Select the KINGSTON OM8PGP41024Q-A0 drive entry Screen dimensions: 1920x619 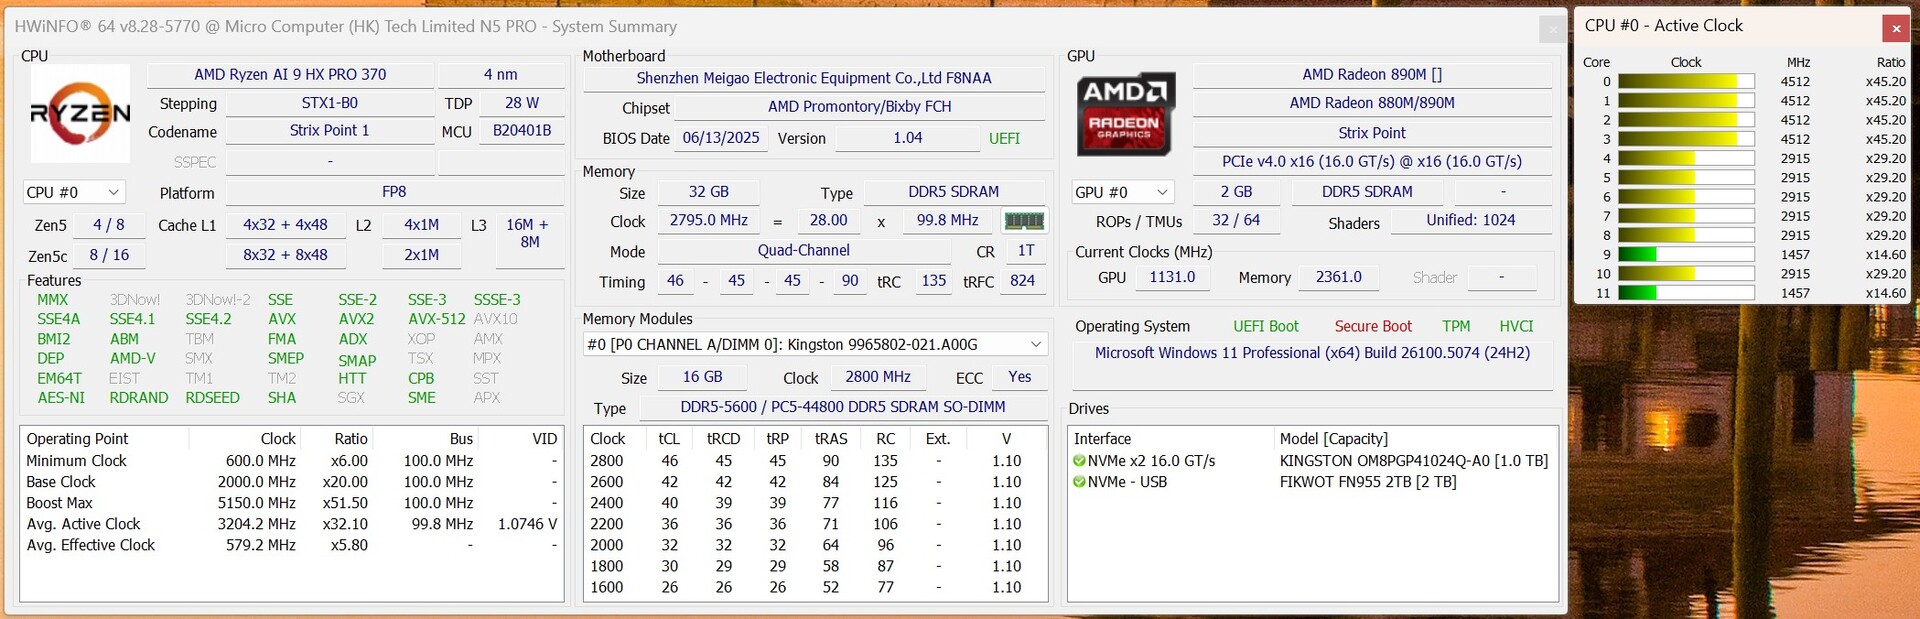[x=1413, y=461]
